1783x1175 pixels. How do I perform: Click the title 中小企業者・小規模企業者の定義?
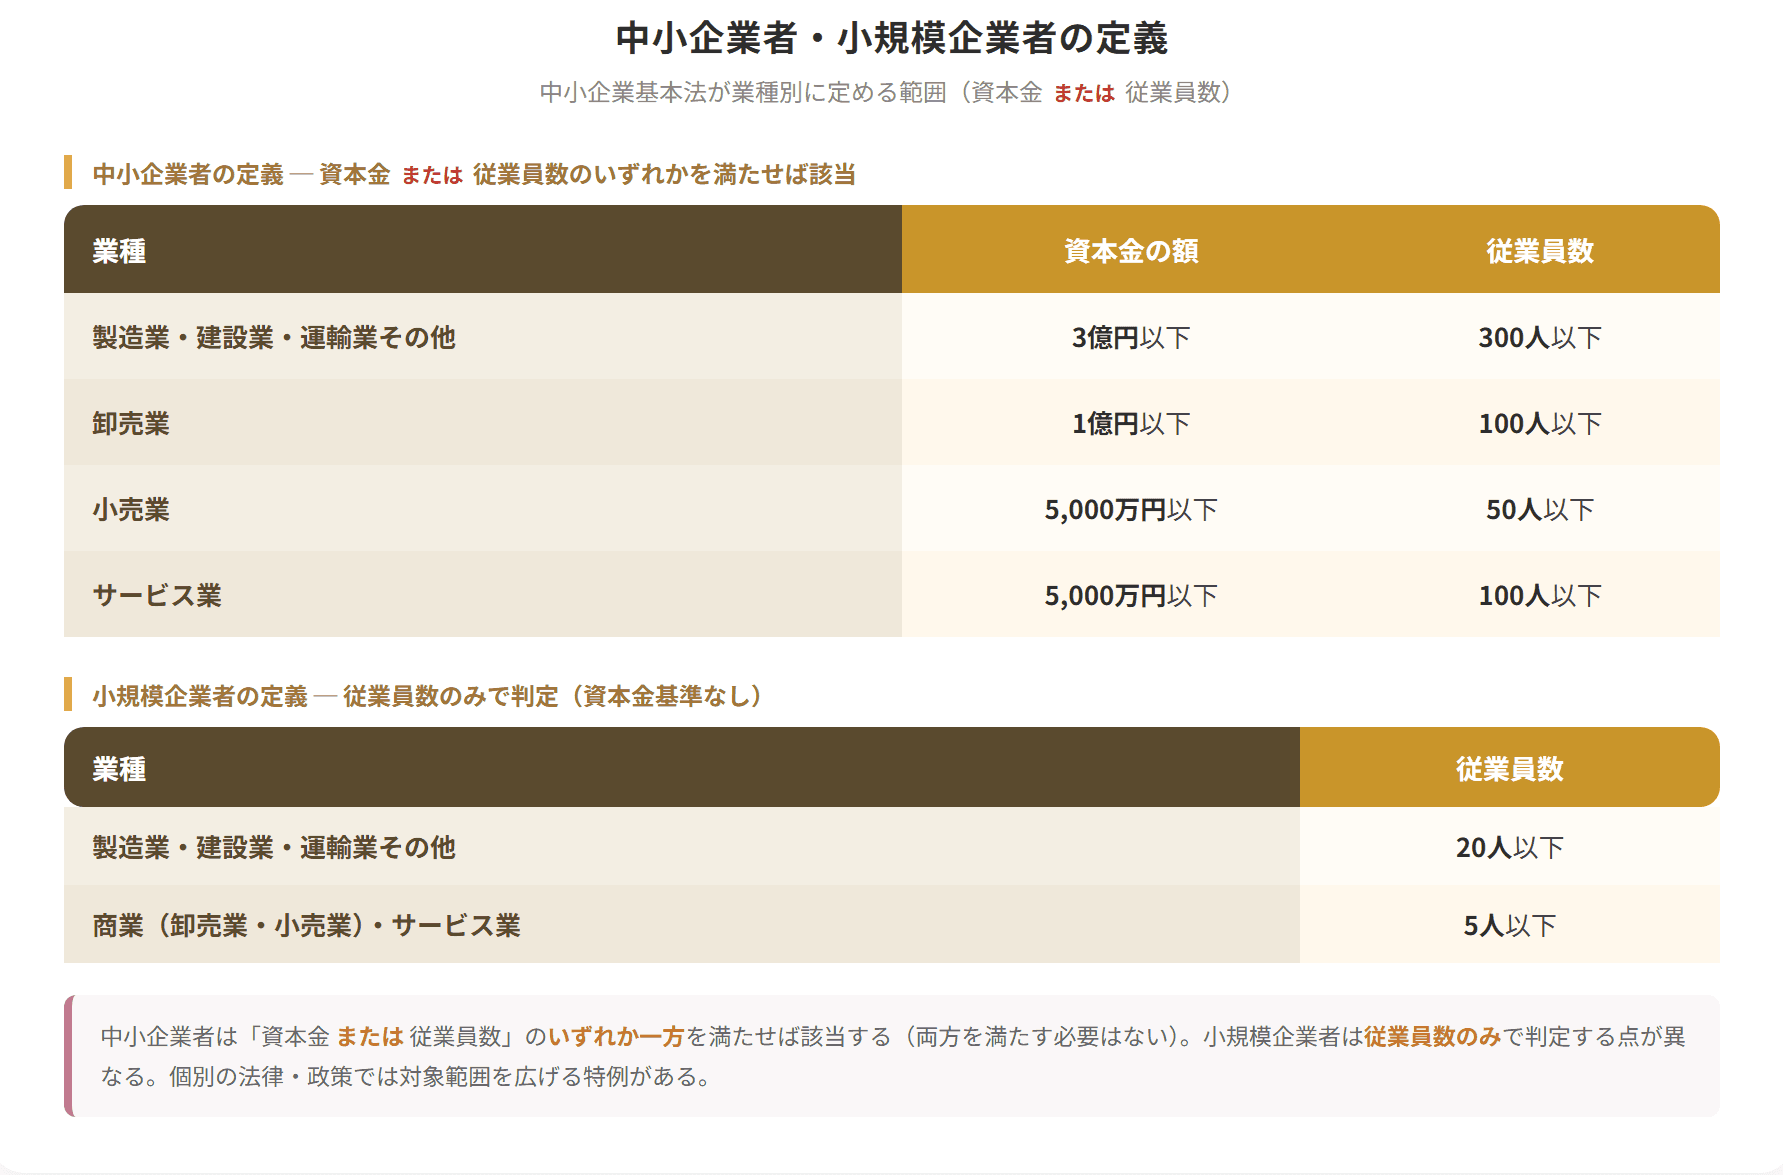pos(891,38)
